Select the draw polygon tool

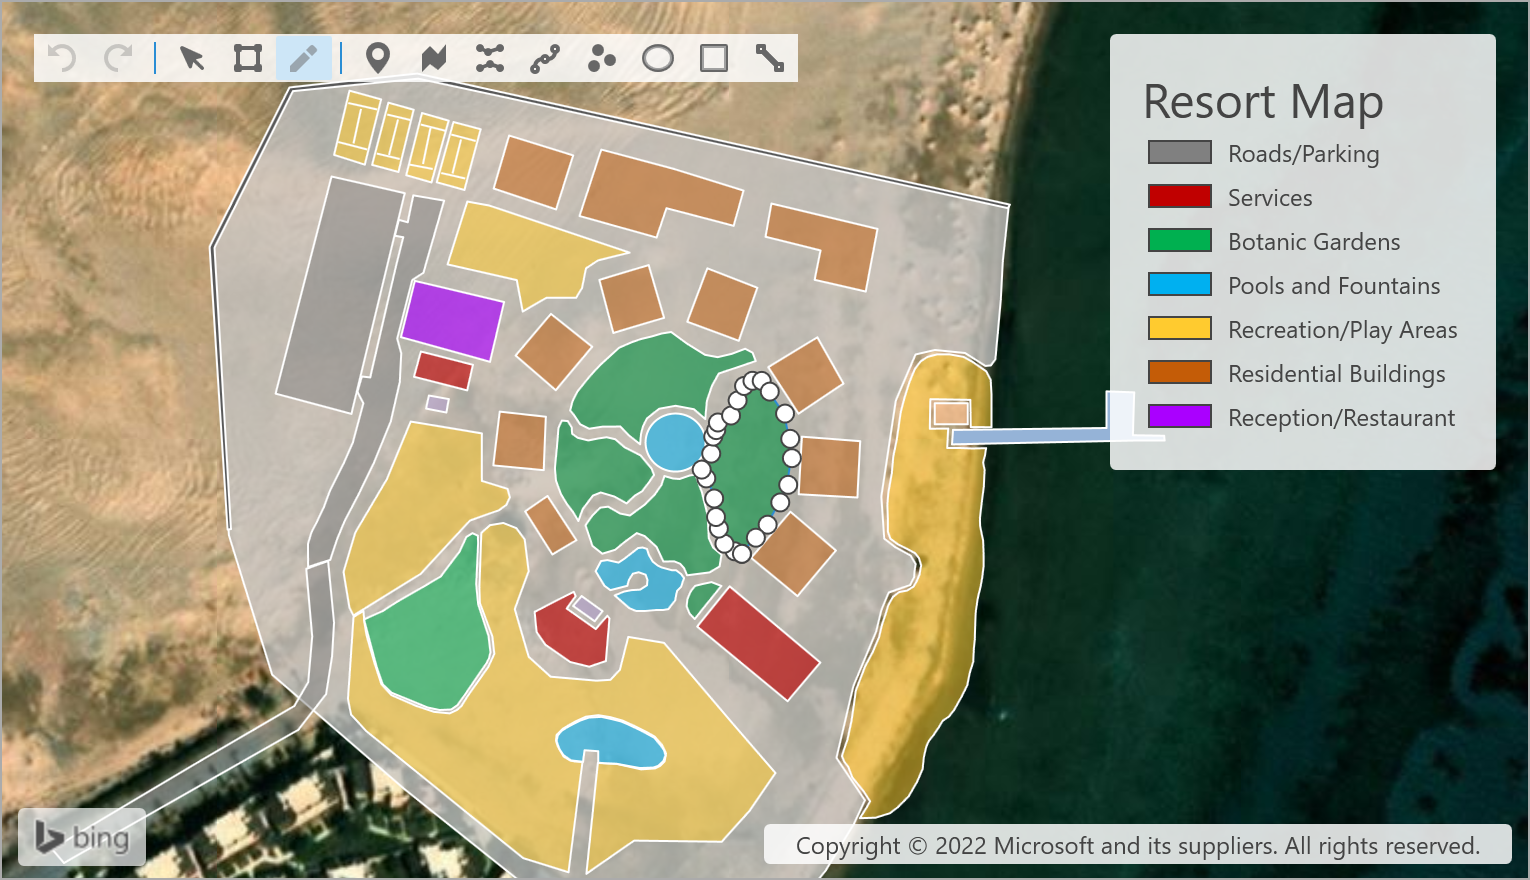(x=433, y=58)
